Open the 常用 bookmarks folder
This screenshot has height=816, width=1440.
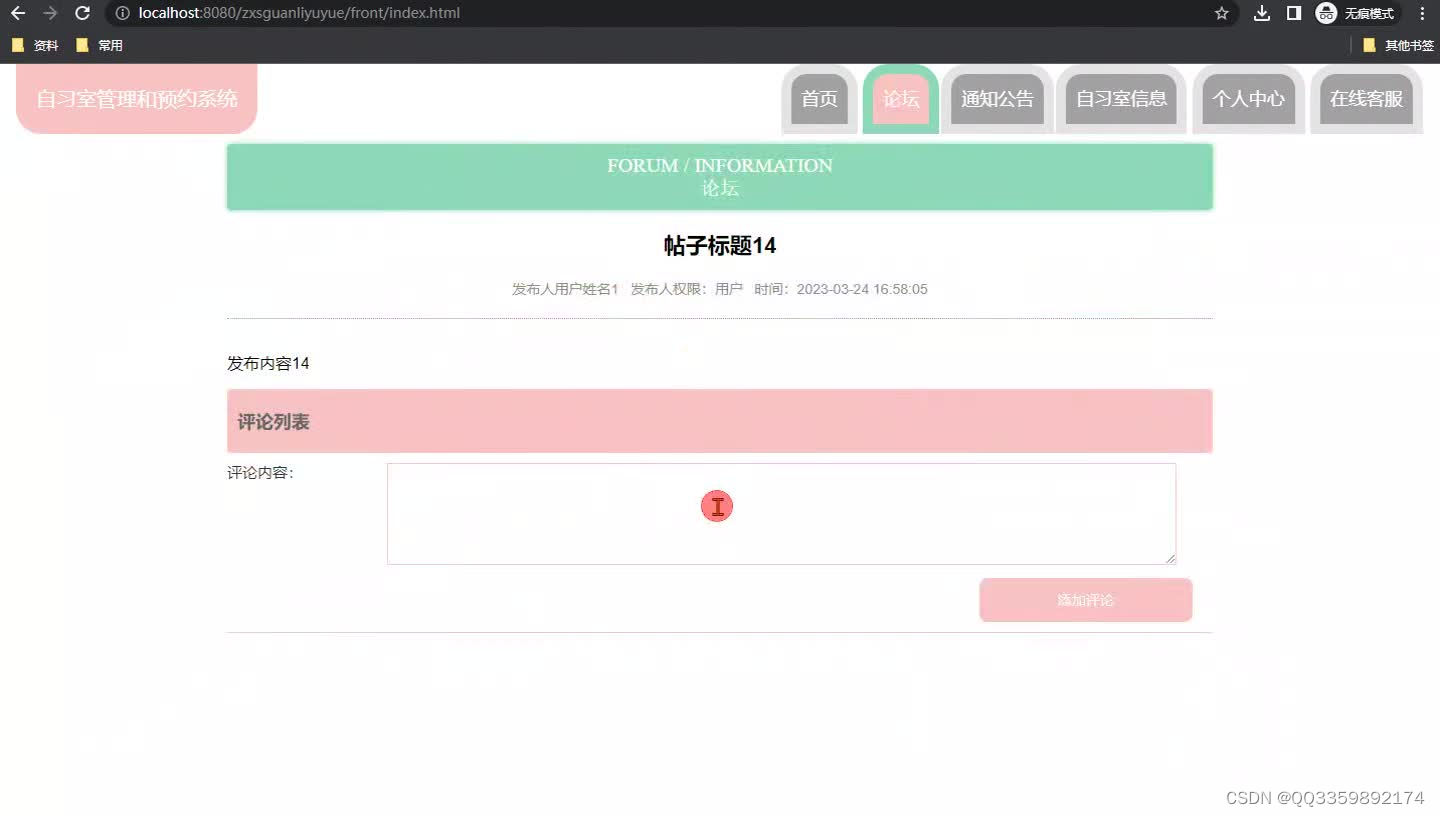(x=99, y=45)
